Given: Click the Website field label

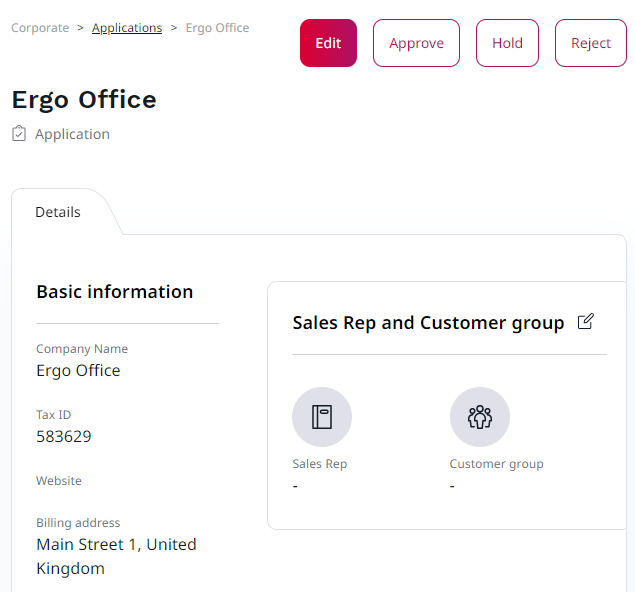Looking at the screenshot, I should 59,481.
